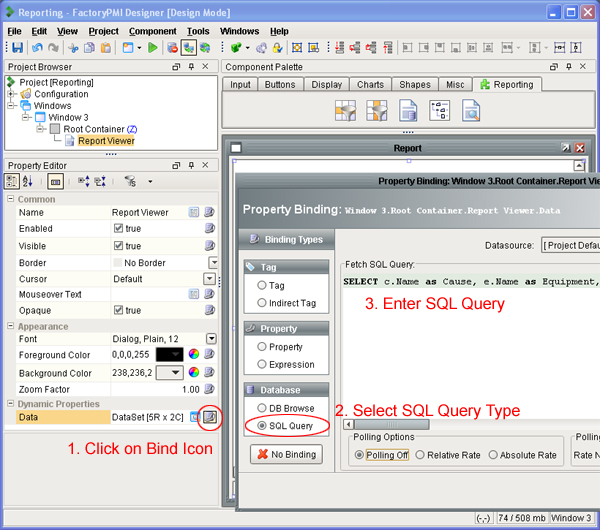Select the Report Viewer palette document icon
The image size is (600, 530).
tap(408, 111)
